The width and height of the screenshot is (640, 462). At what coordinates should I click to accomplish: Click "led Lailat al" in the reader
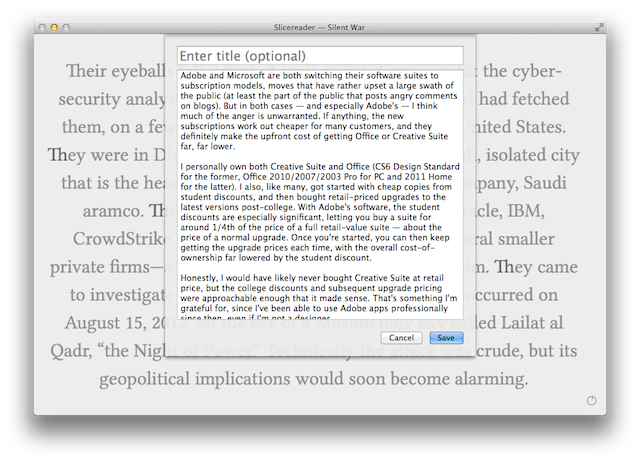[519, 323]
